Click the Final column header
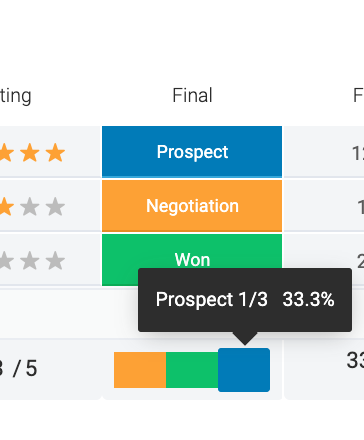The height and width of the screenshot is (440, 364). point(192,95)
